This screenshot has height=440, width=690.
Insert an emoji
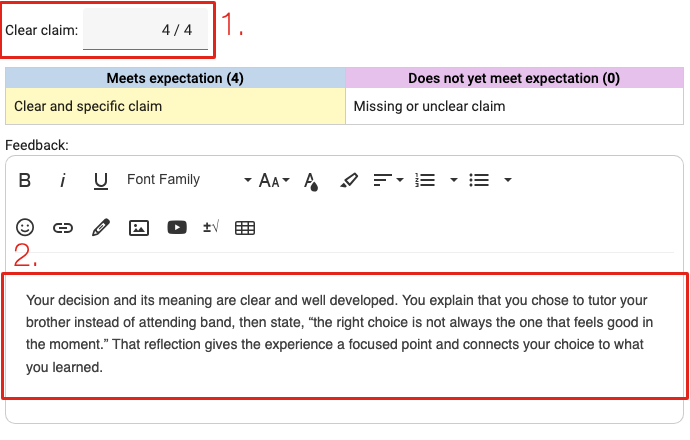[25, 227]
